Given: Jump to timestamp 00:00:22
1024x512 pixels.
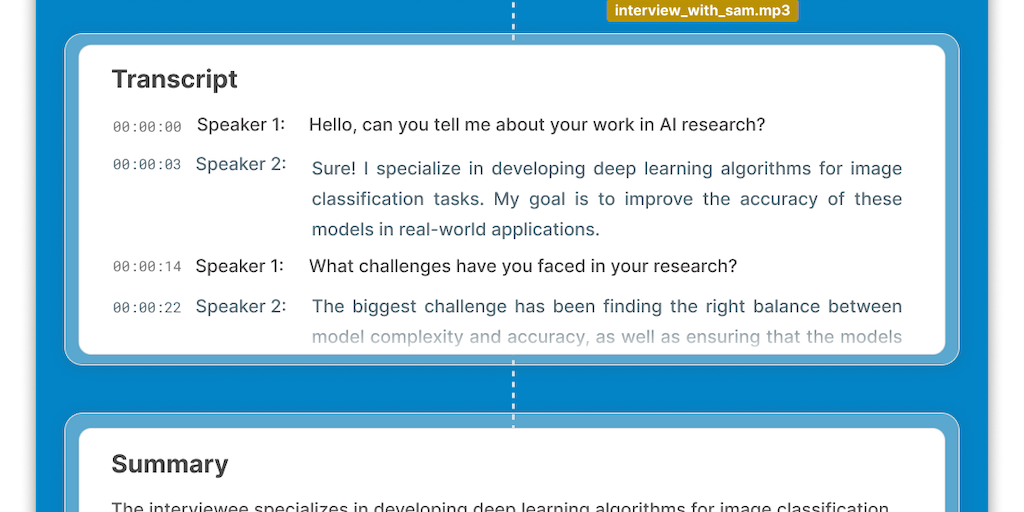Looking at the screenshot, I should pos(147,308).
